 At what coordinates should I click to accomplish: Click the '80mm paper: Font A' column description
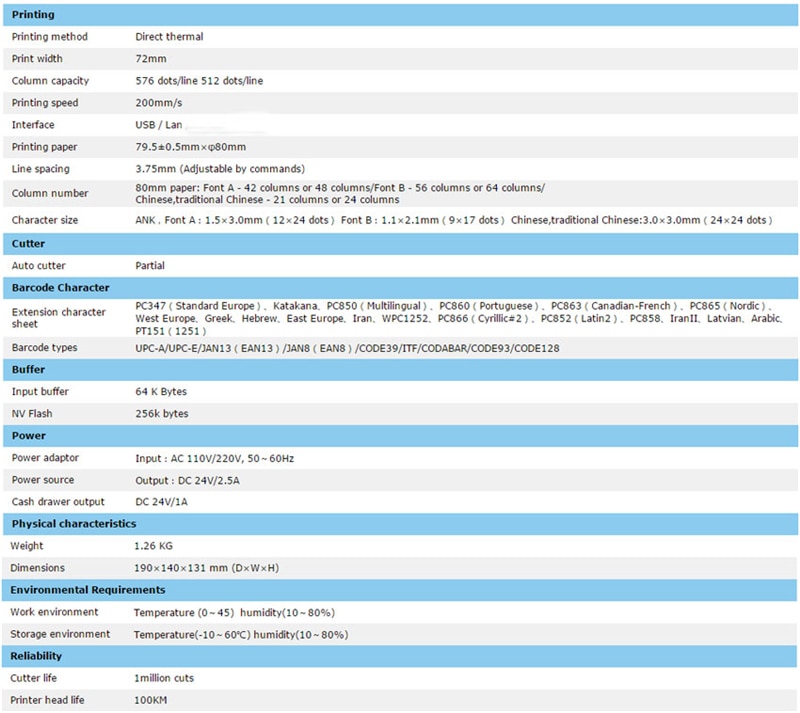tap(340, 193)
